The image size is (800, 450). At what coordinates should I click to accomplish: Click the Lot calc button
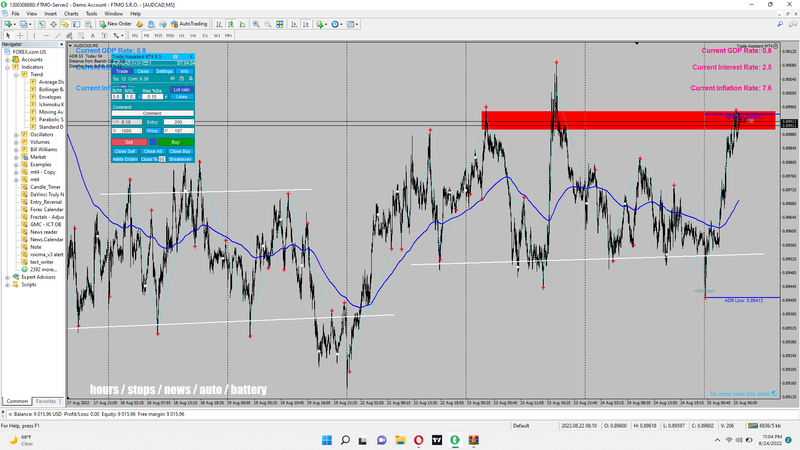(181, 90)
